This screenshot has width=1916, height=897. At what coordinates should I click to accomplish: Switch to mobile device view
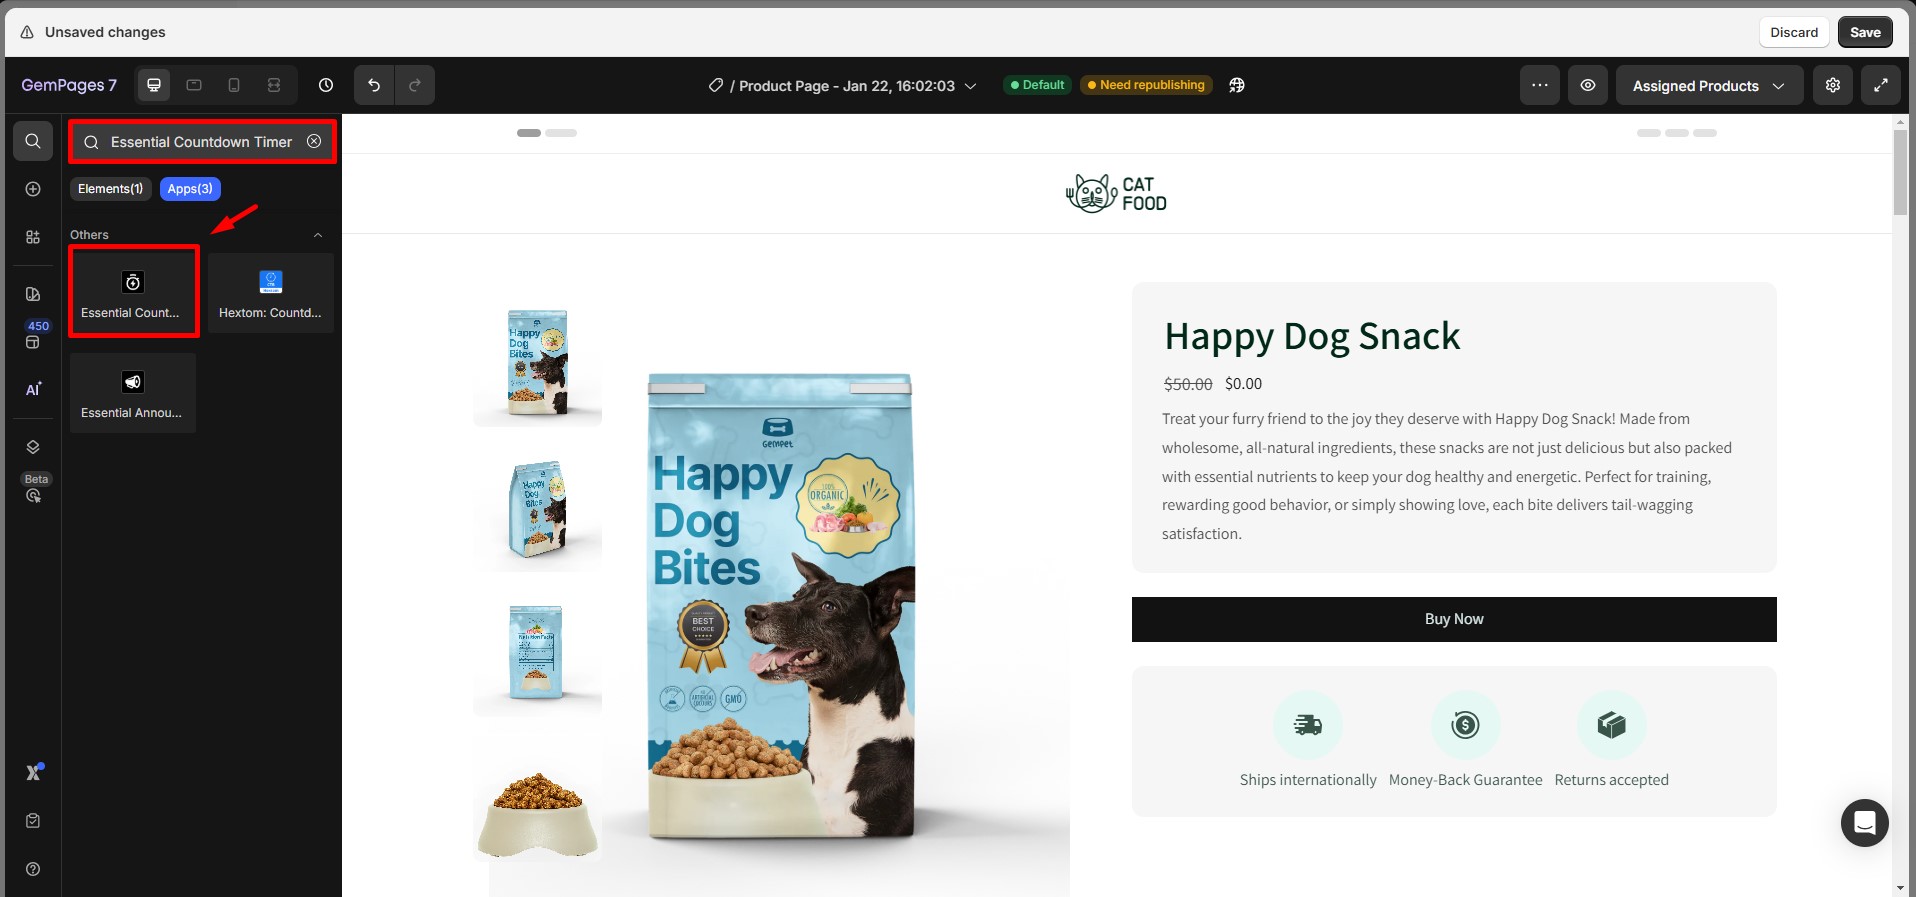click(234, 85)
